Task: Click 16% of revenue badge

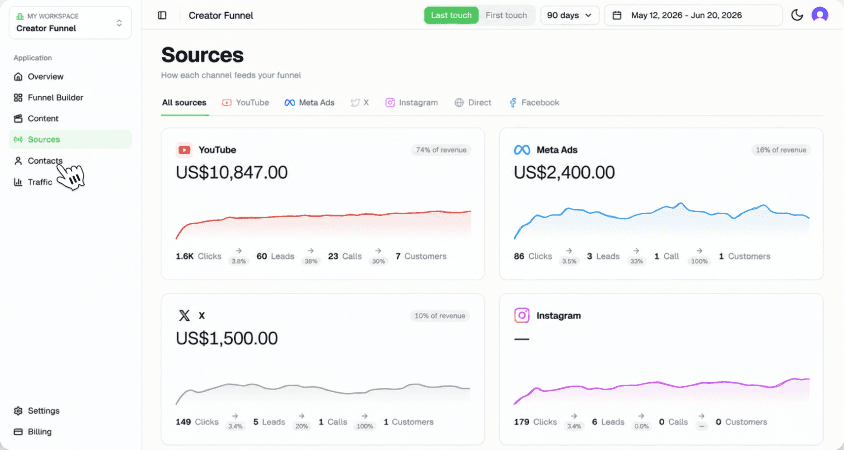Action: click(781, 150)
